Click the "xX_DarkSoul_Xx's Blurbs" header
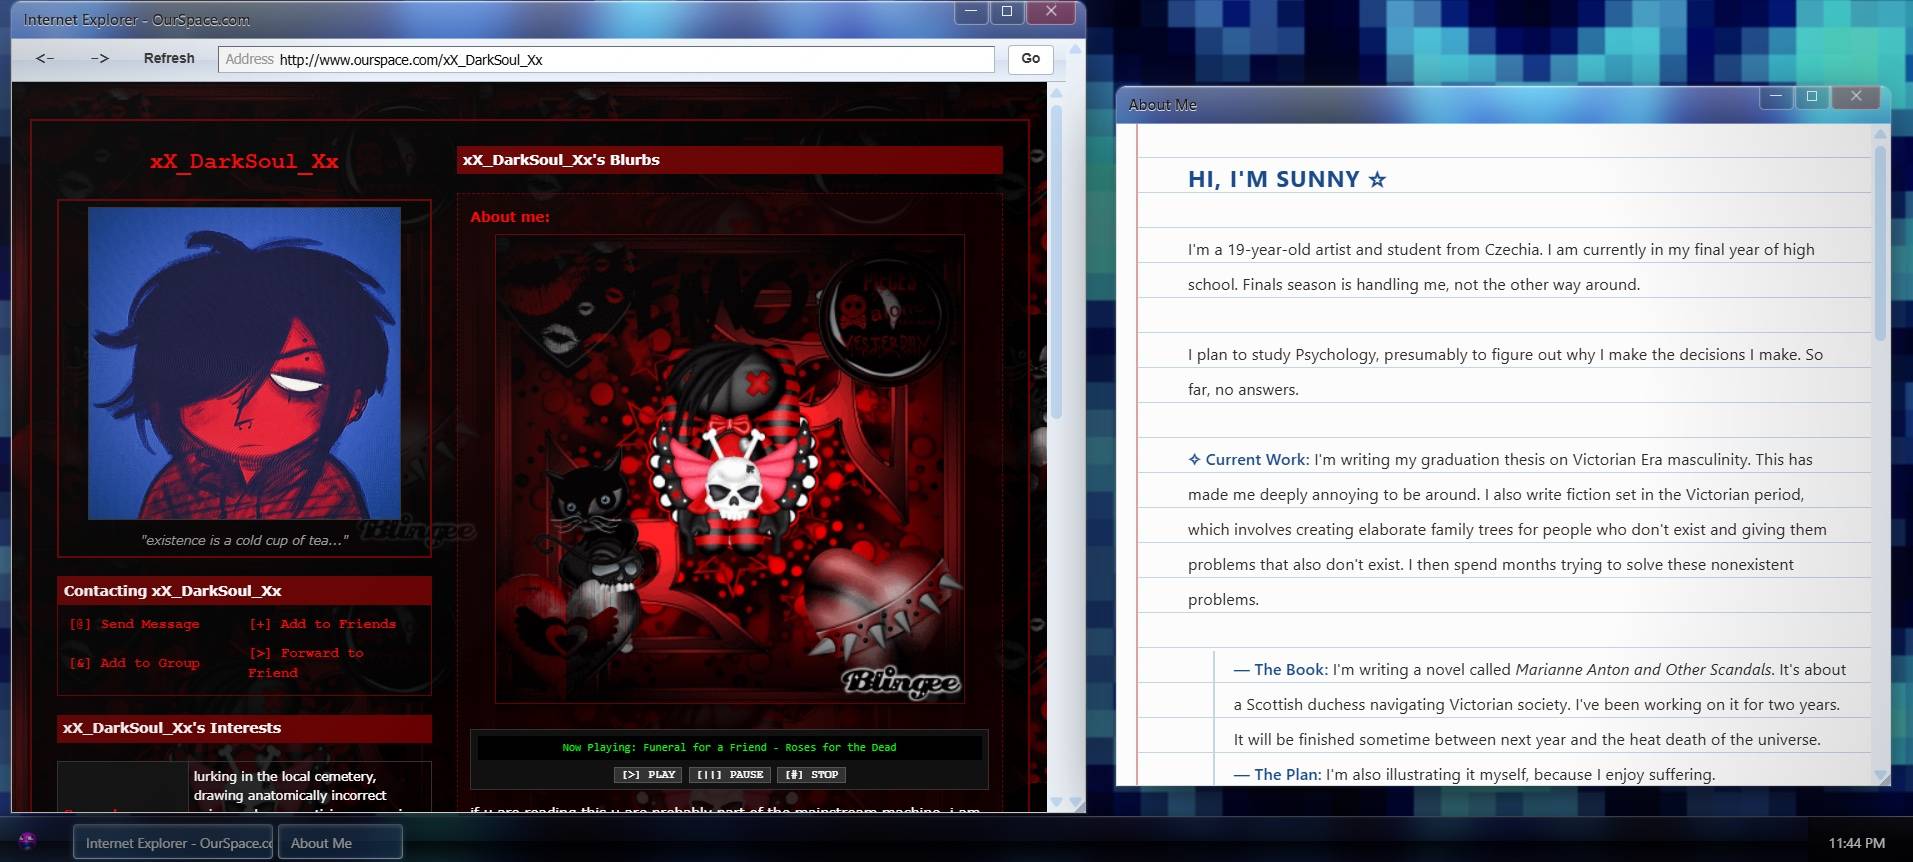The image size is (1913, 862). (x=730, y=160)
